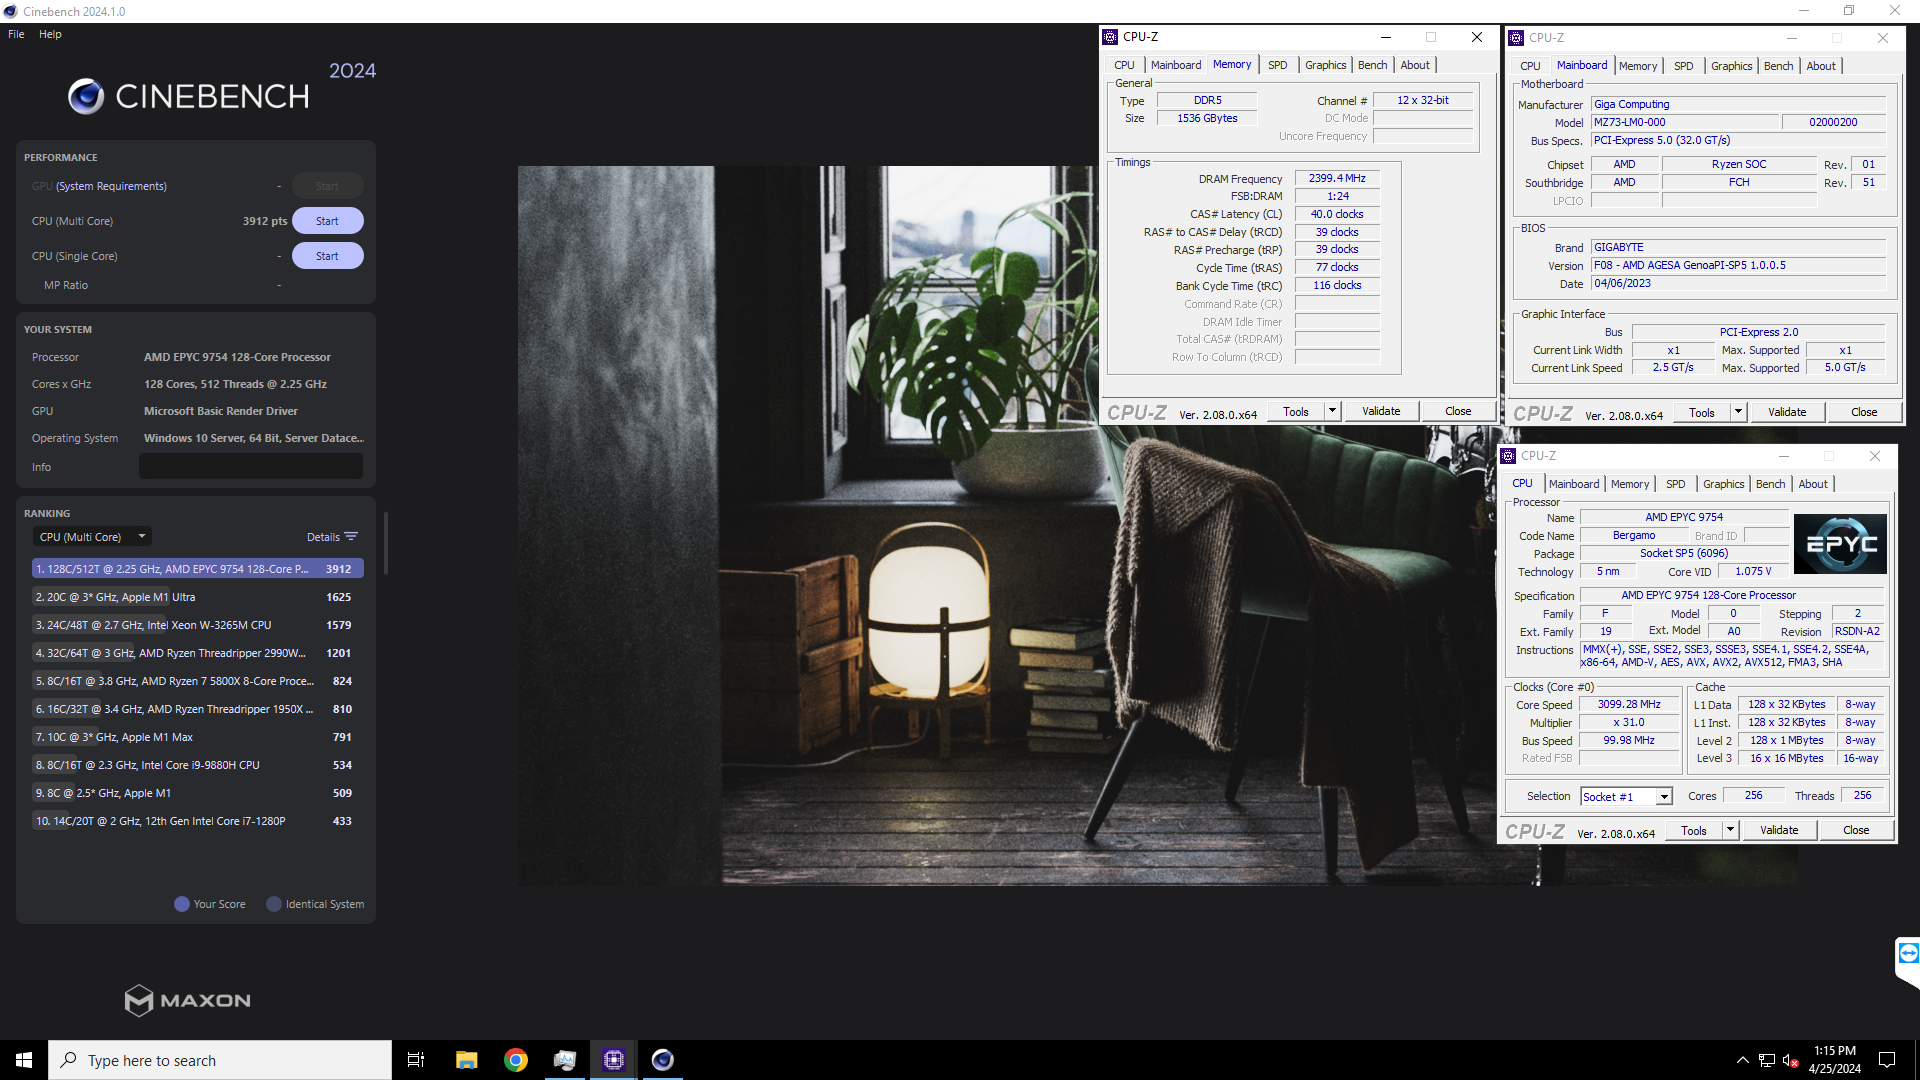Select ranking entry Core i7-1280P
Viewport: 1920px width, 1080px height.
pyautogui.click(x=197, y=821)
